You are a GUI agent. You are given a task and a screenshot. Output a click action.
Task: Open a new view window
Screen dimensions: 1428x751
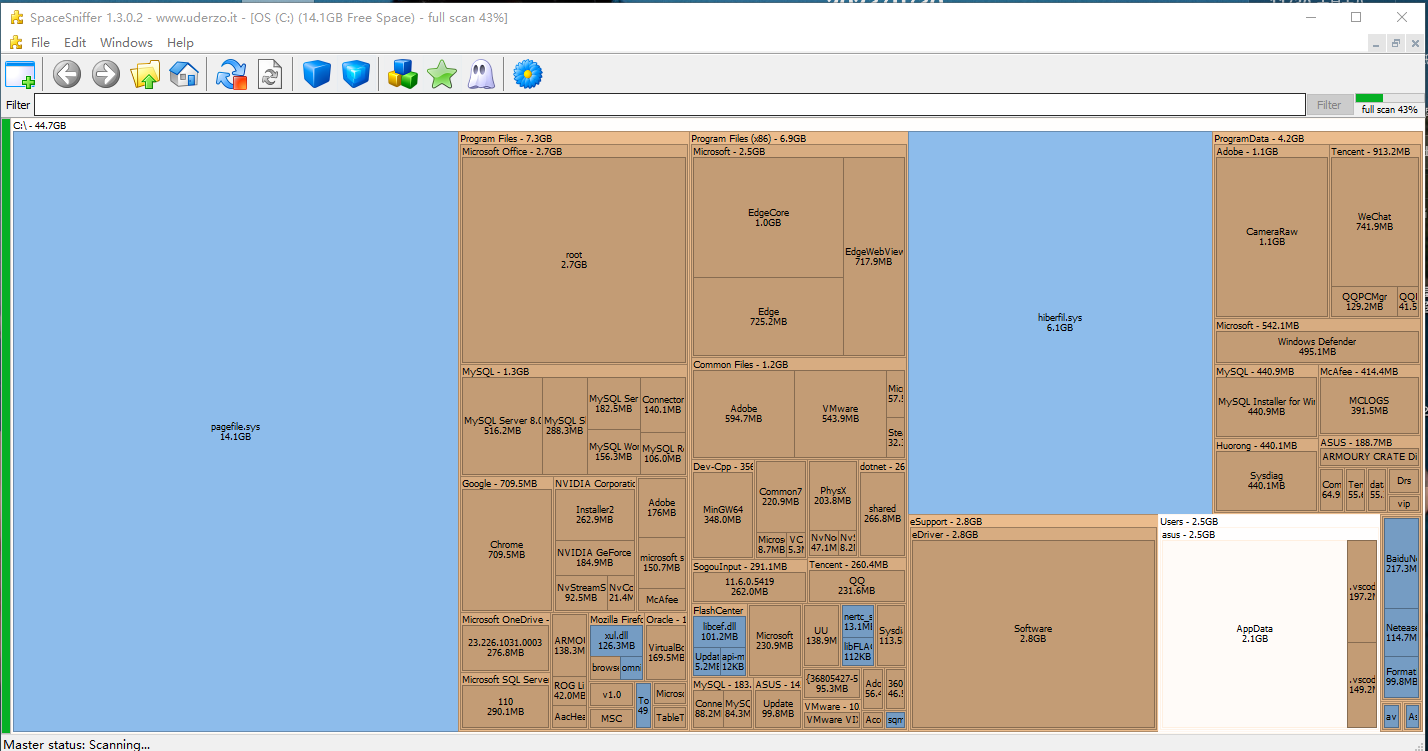tap(20, 74)
